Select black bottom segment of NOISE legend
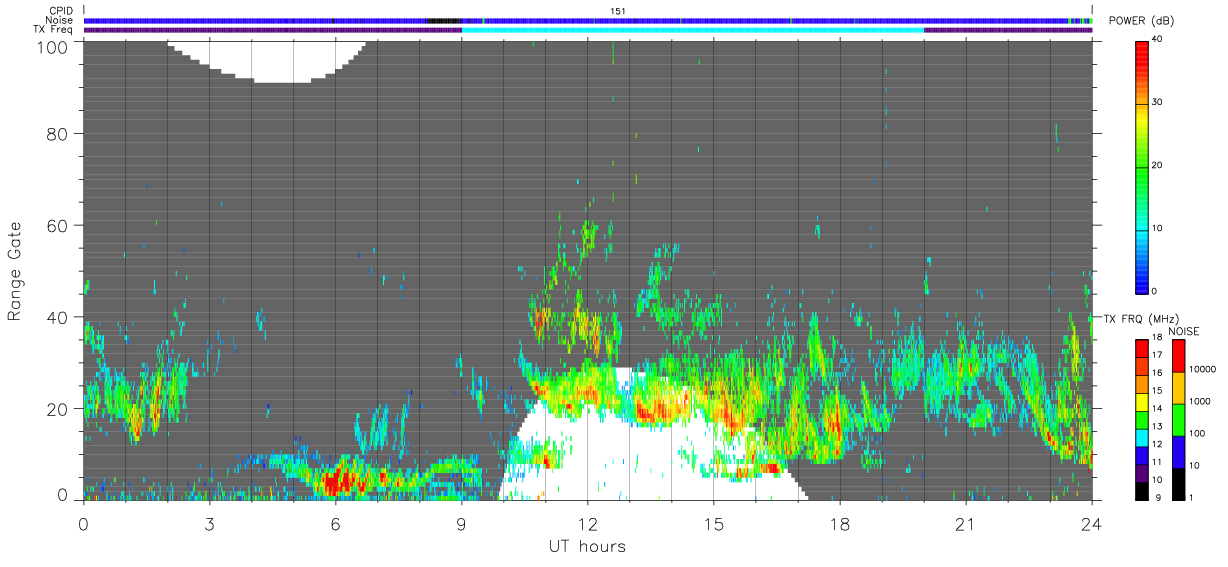 click(x=1177, y=483)
